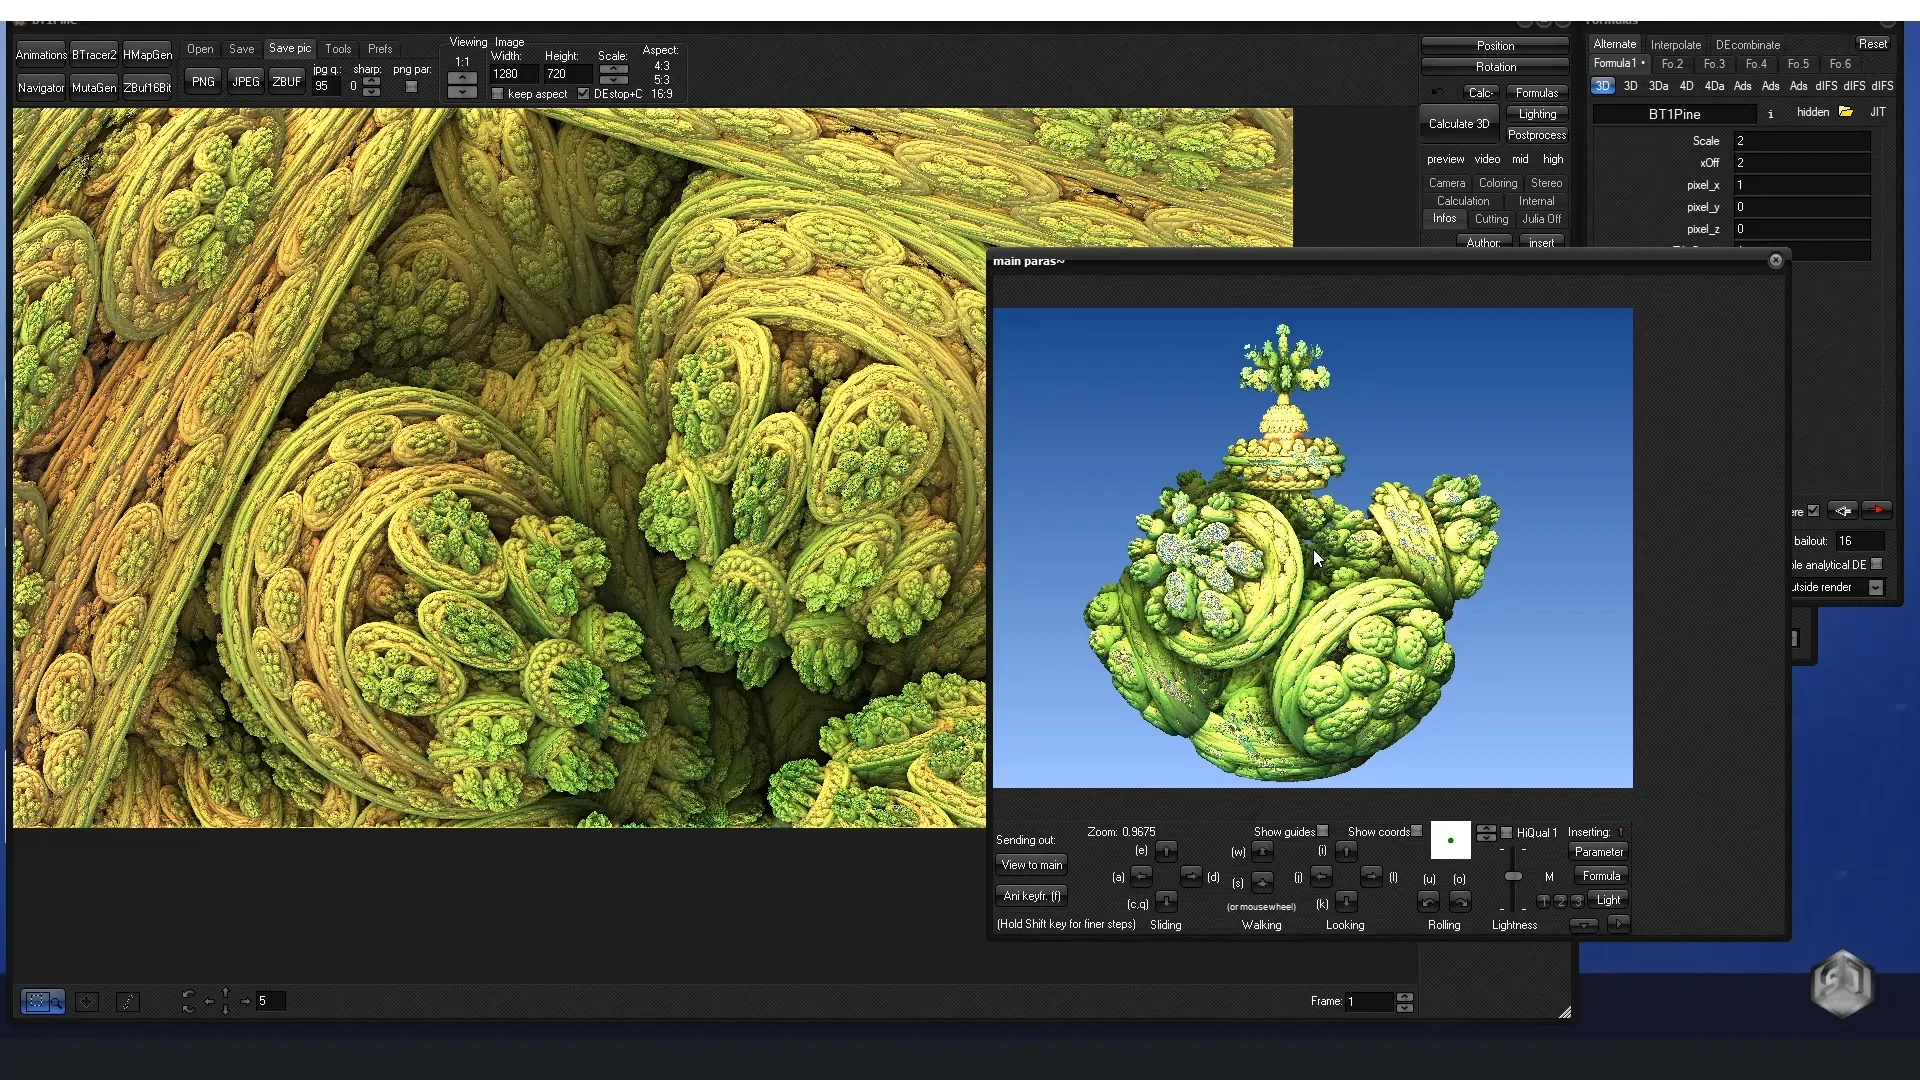Click the View to main button

pos(1031,864)
